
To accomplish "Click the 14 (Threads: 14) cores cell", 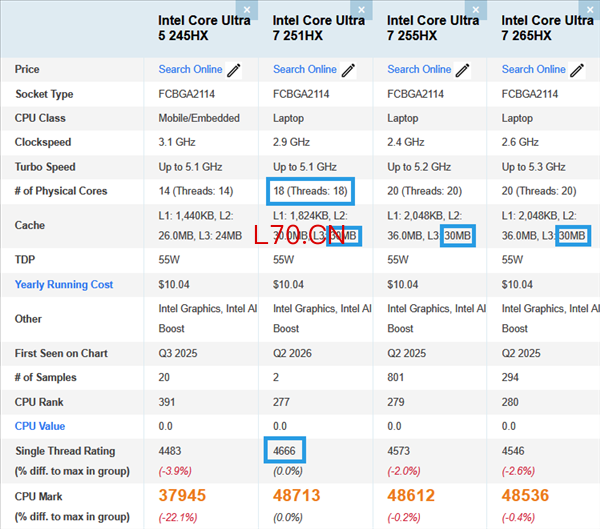I will click(196, 191).
